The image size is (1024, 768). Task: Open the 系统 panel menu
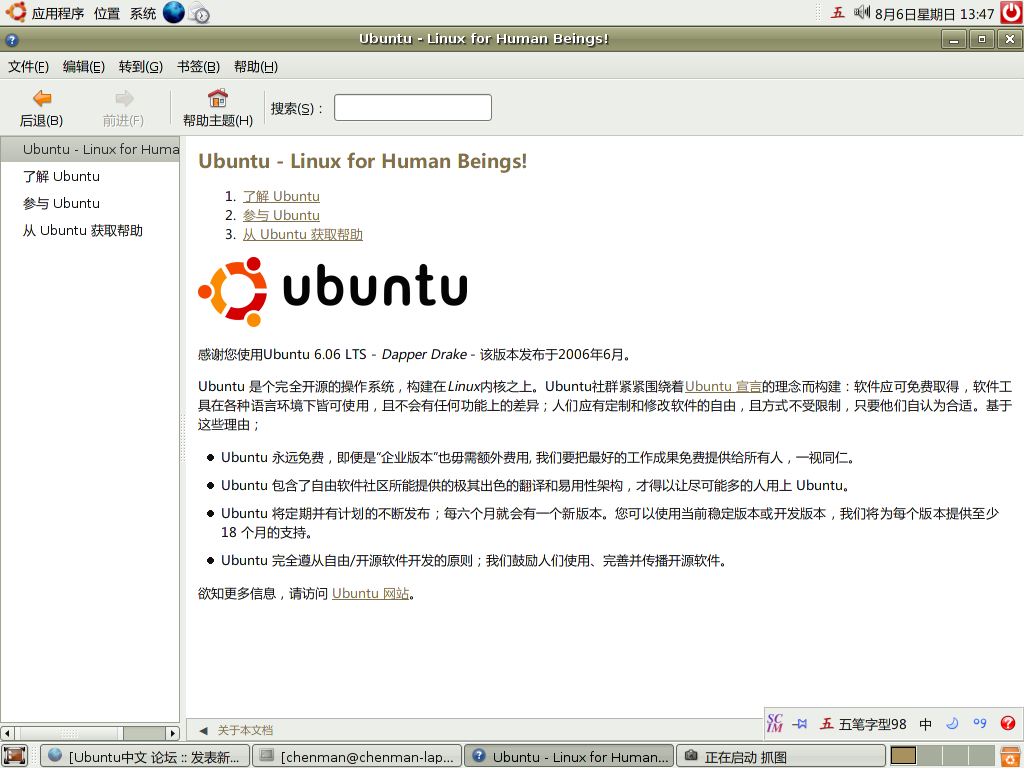(142, 13)
